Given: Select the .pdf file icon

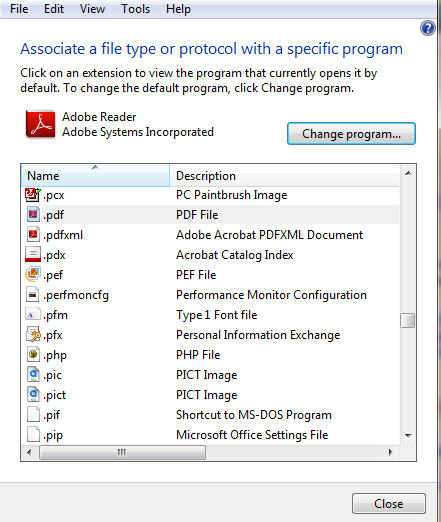Looking at the screenshot, I should 33,215.
